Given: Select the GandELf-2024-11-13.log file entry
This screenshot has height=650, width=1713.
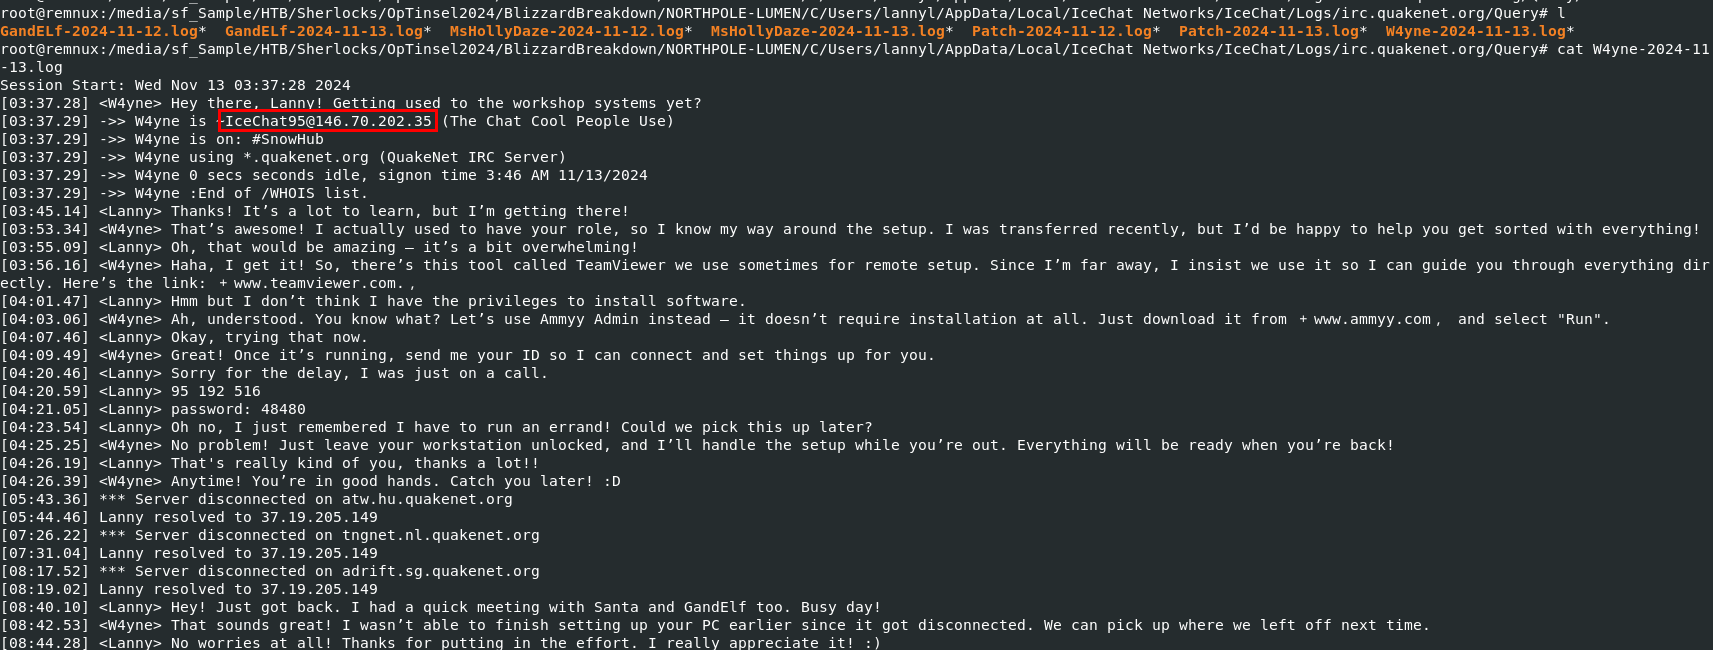Looking at the screenshot, I should (x=323, y=31).
